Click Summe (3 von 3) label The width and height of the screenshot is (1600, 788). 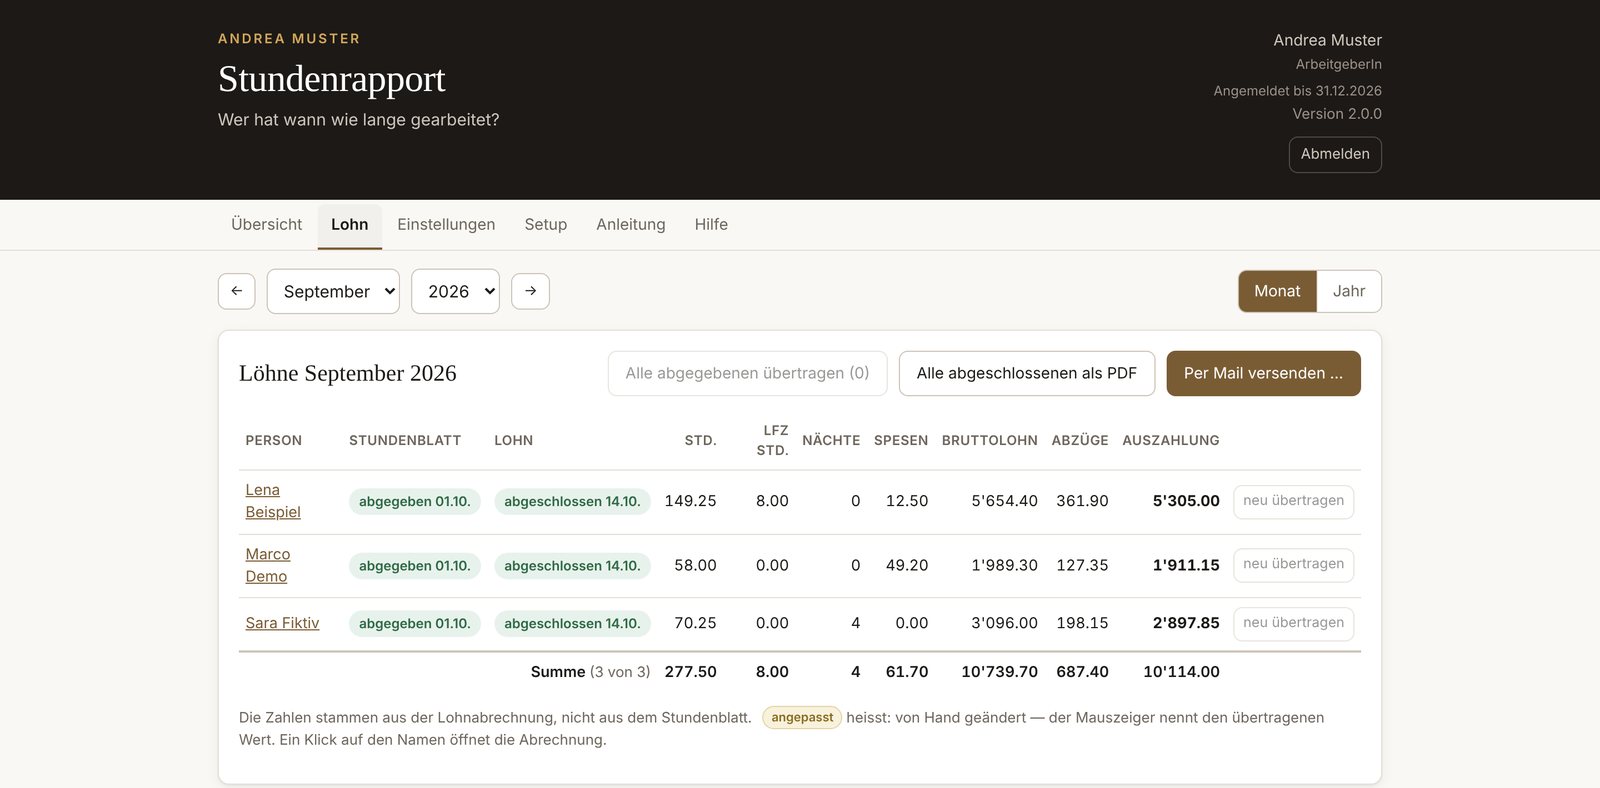click(590, 672)
